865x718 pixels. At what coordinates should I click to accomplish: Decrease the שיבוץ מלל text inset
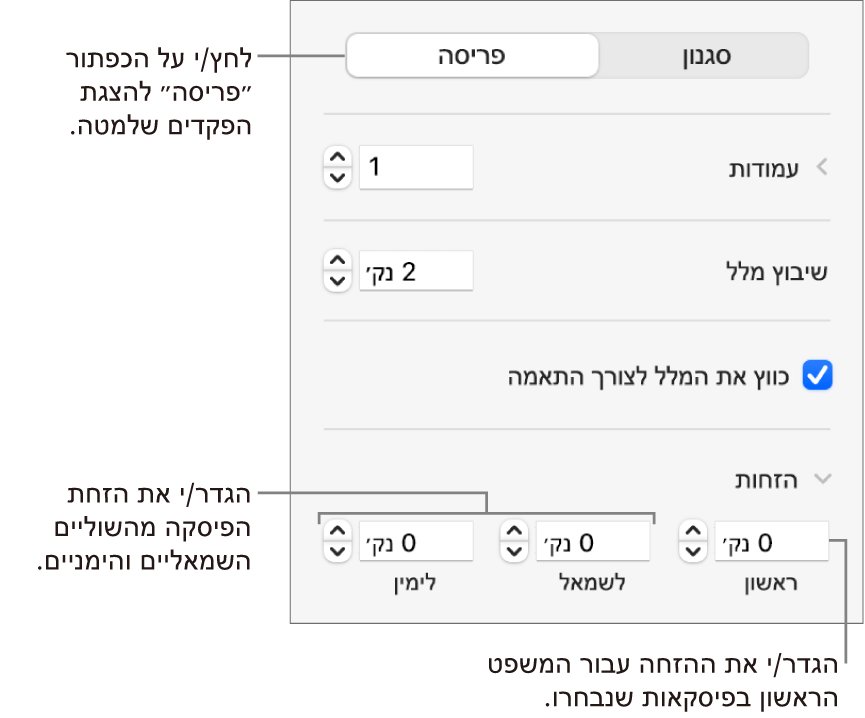point(339,280)
